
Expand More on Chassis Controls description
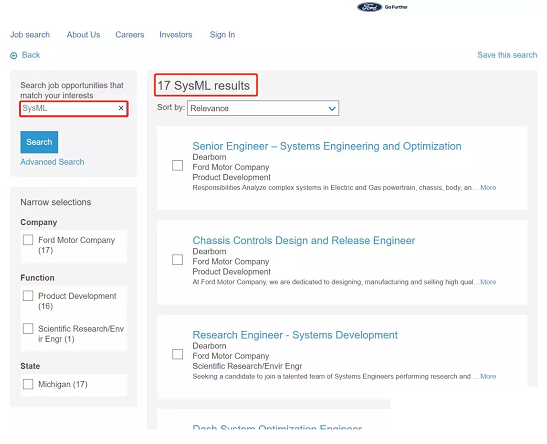click(x=488, y=282)
